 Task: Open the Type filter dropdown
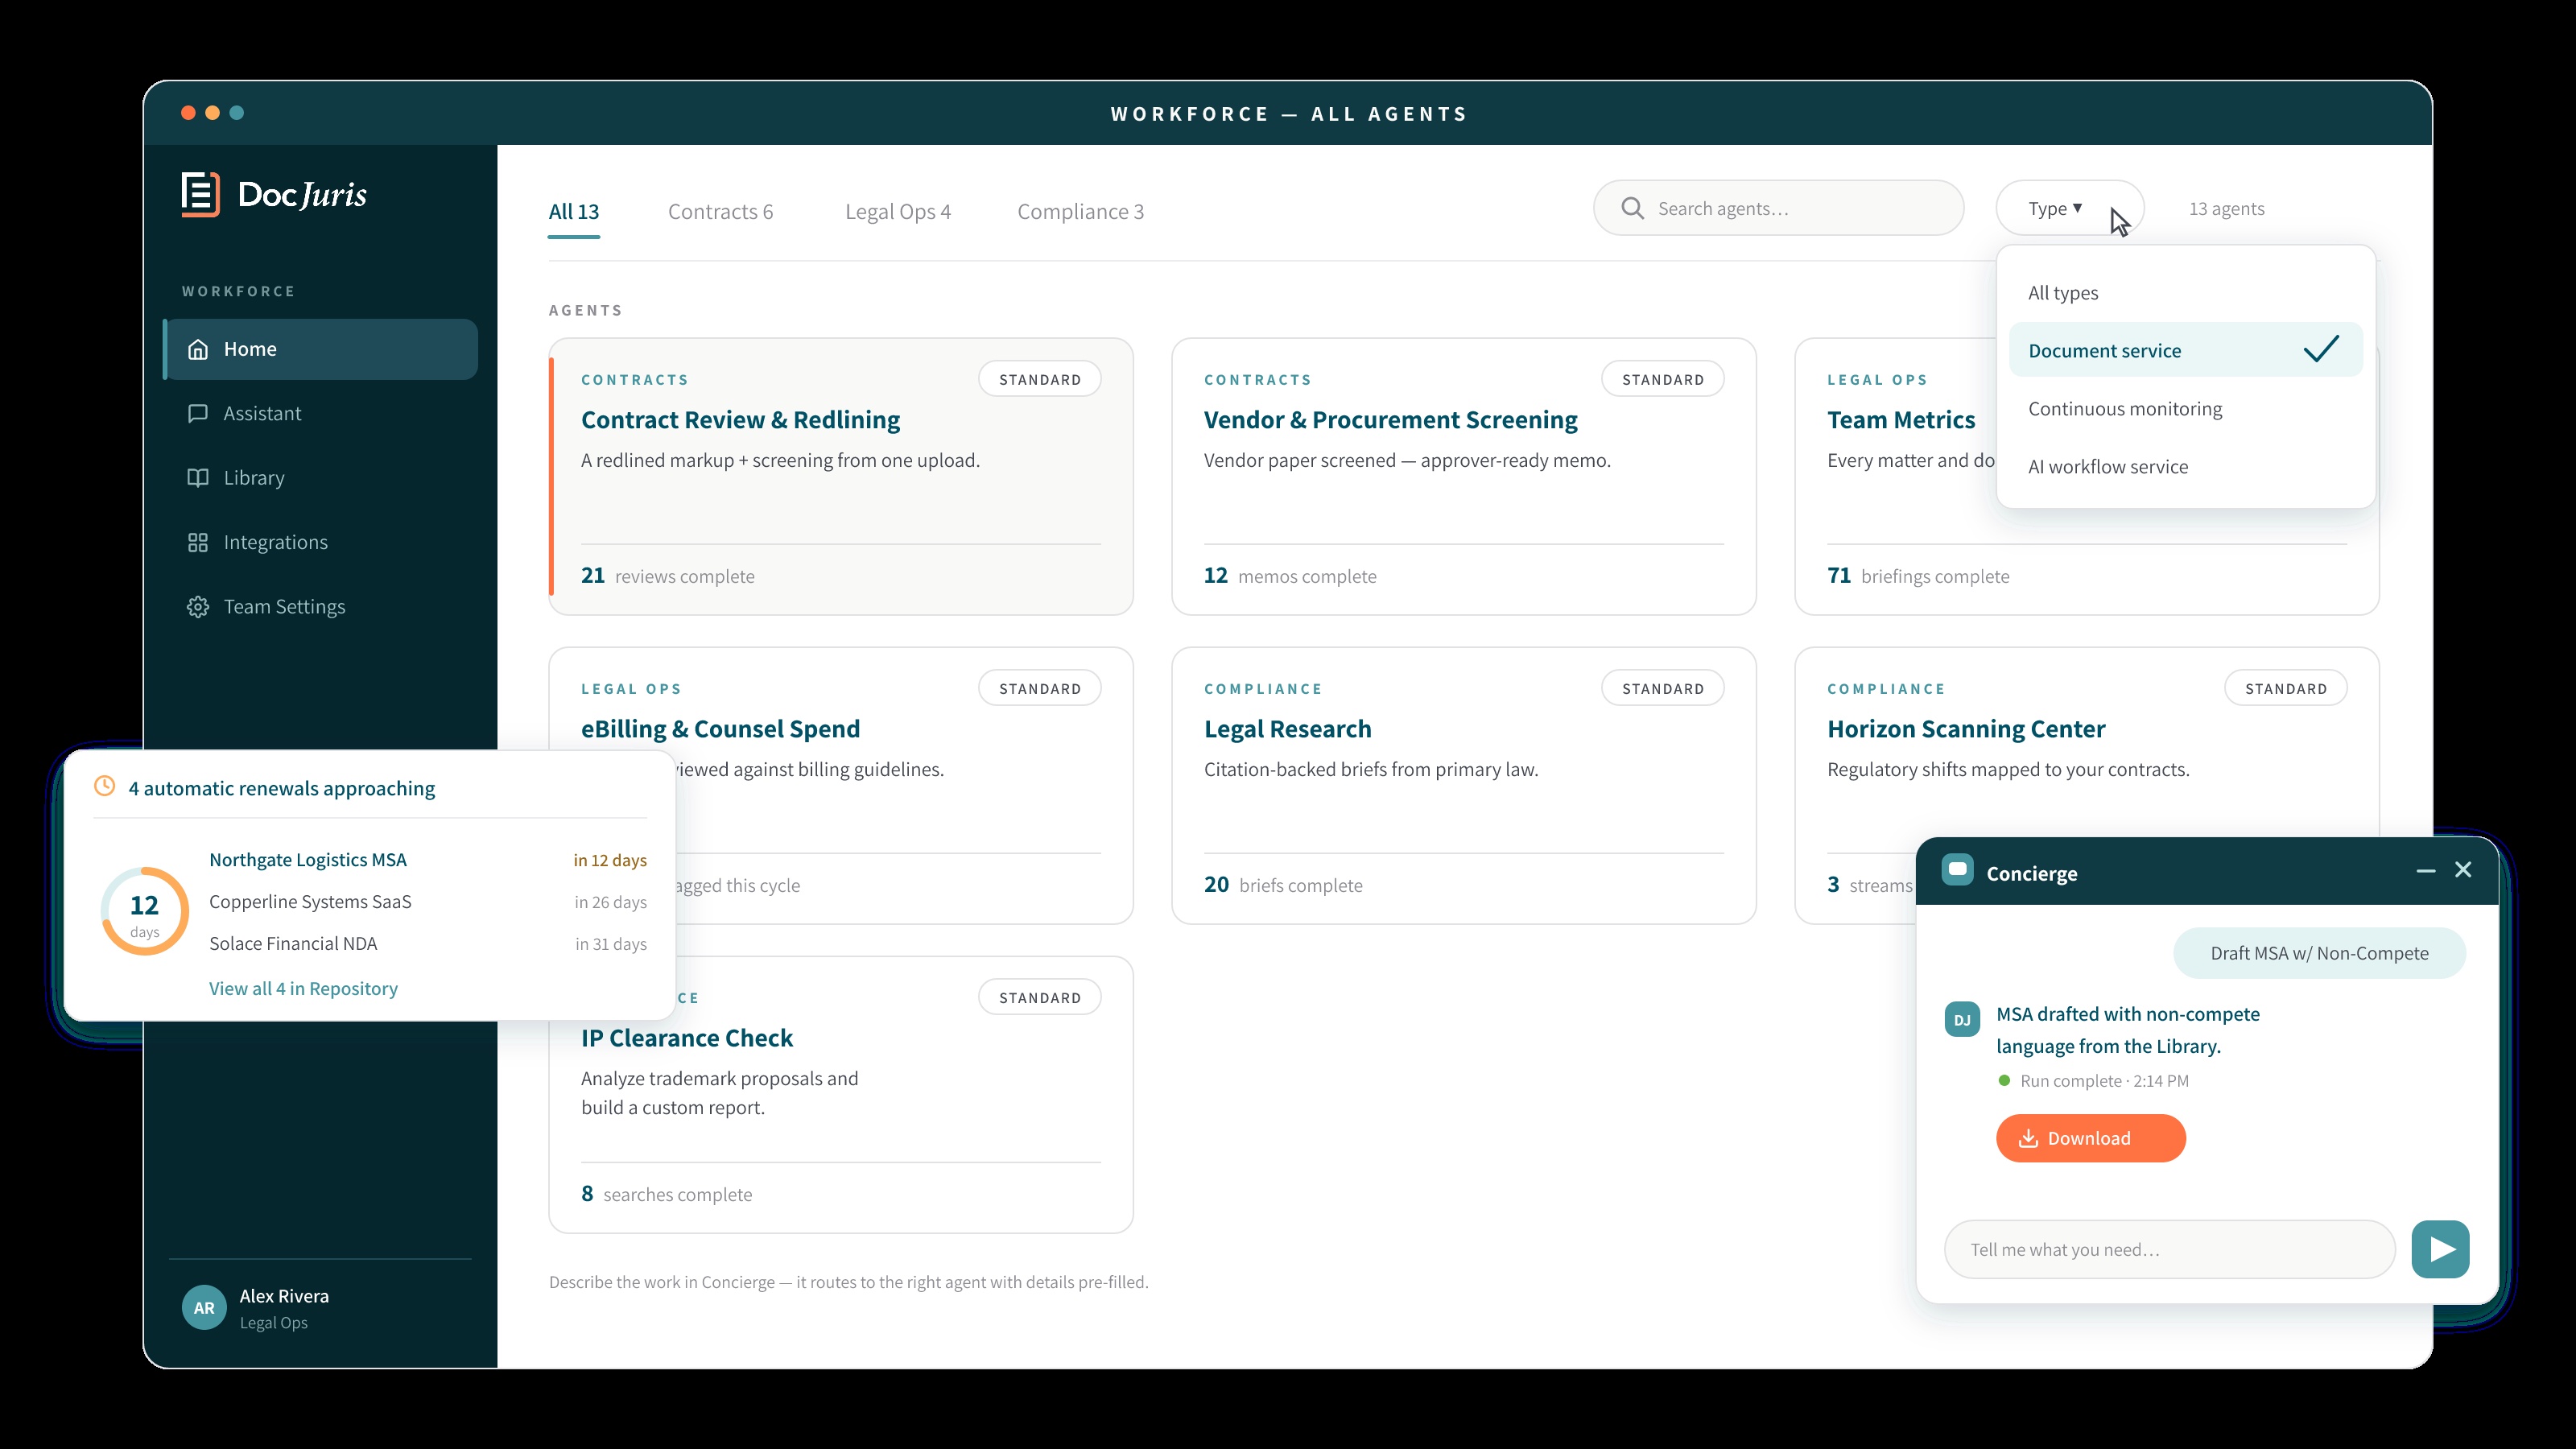2069,208
